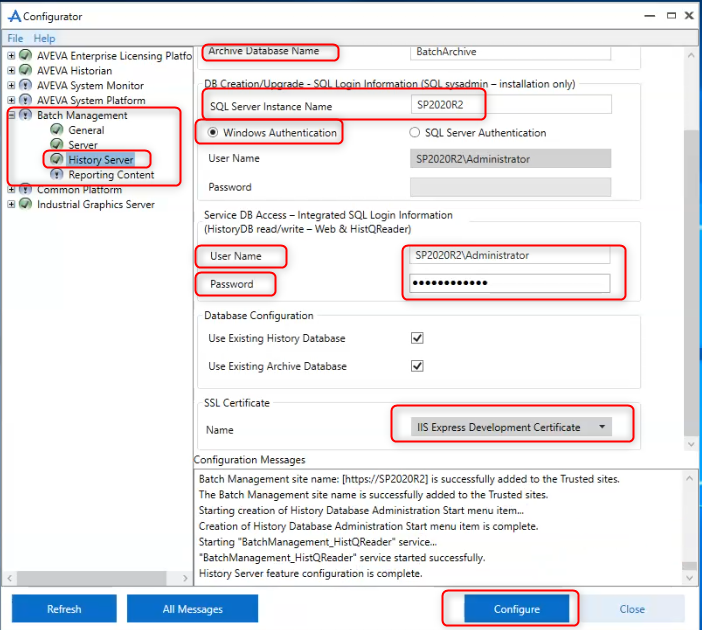This screenshot has height=630, width=702.
Task: Click tree panel scroll left arrow
Action: (x=9, y=578)
